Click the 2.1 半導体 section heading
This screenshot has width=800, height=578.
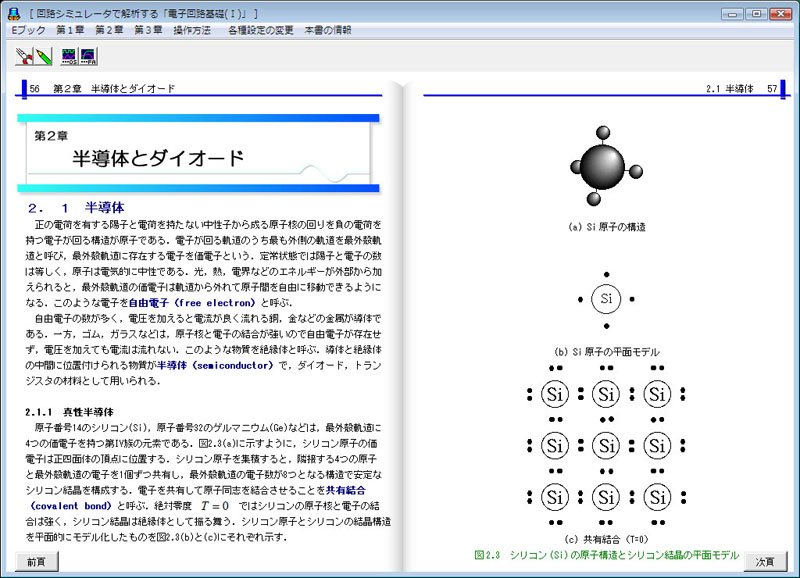coord(77,208)
